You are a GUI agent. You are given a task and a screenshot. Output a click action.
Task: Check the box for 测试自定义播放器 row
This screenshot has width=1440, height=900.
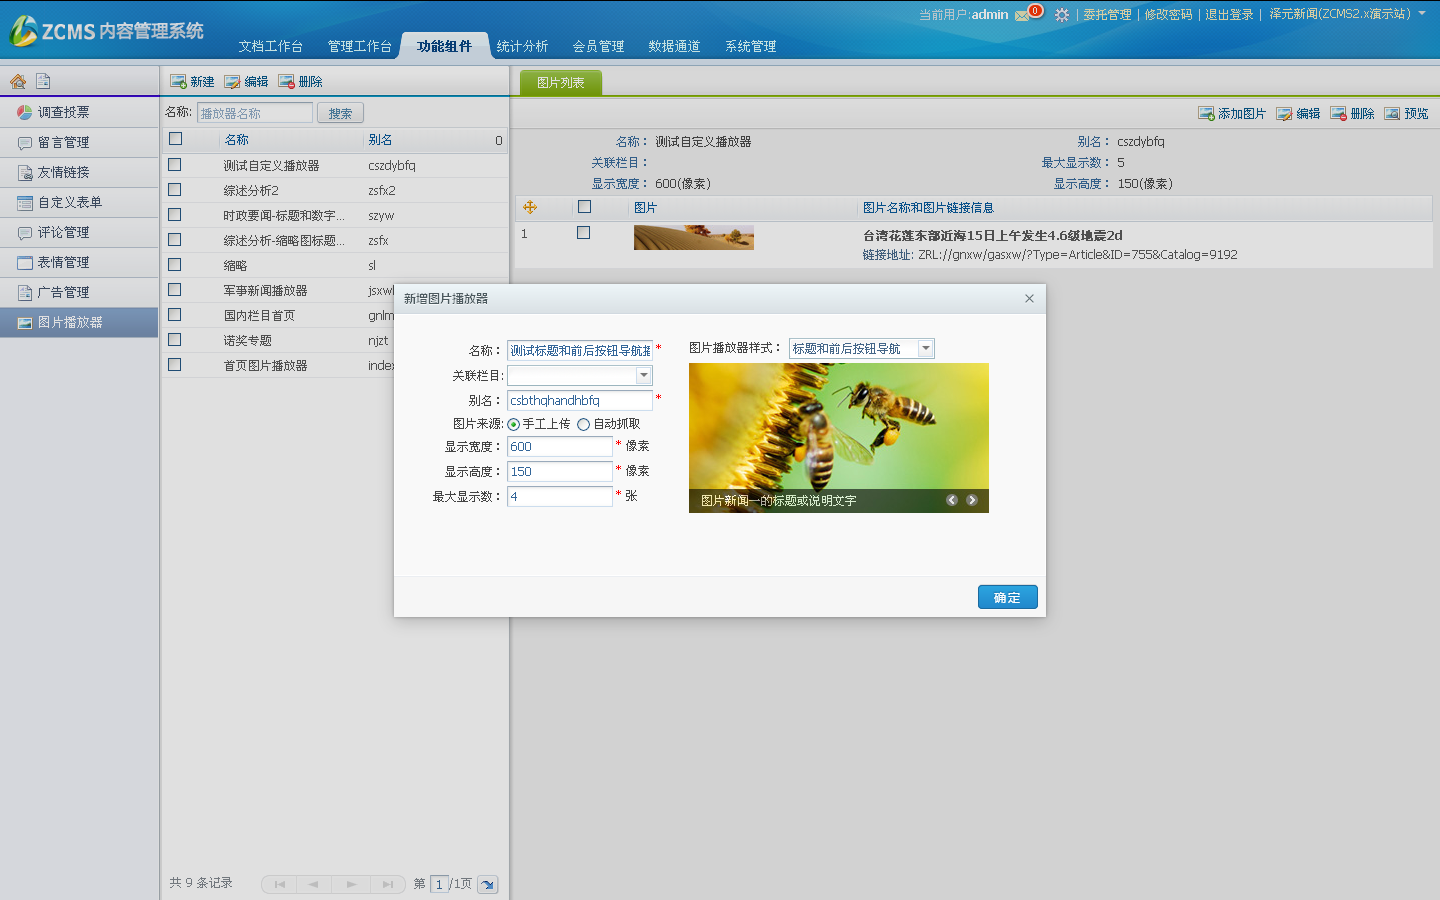175,165
